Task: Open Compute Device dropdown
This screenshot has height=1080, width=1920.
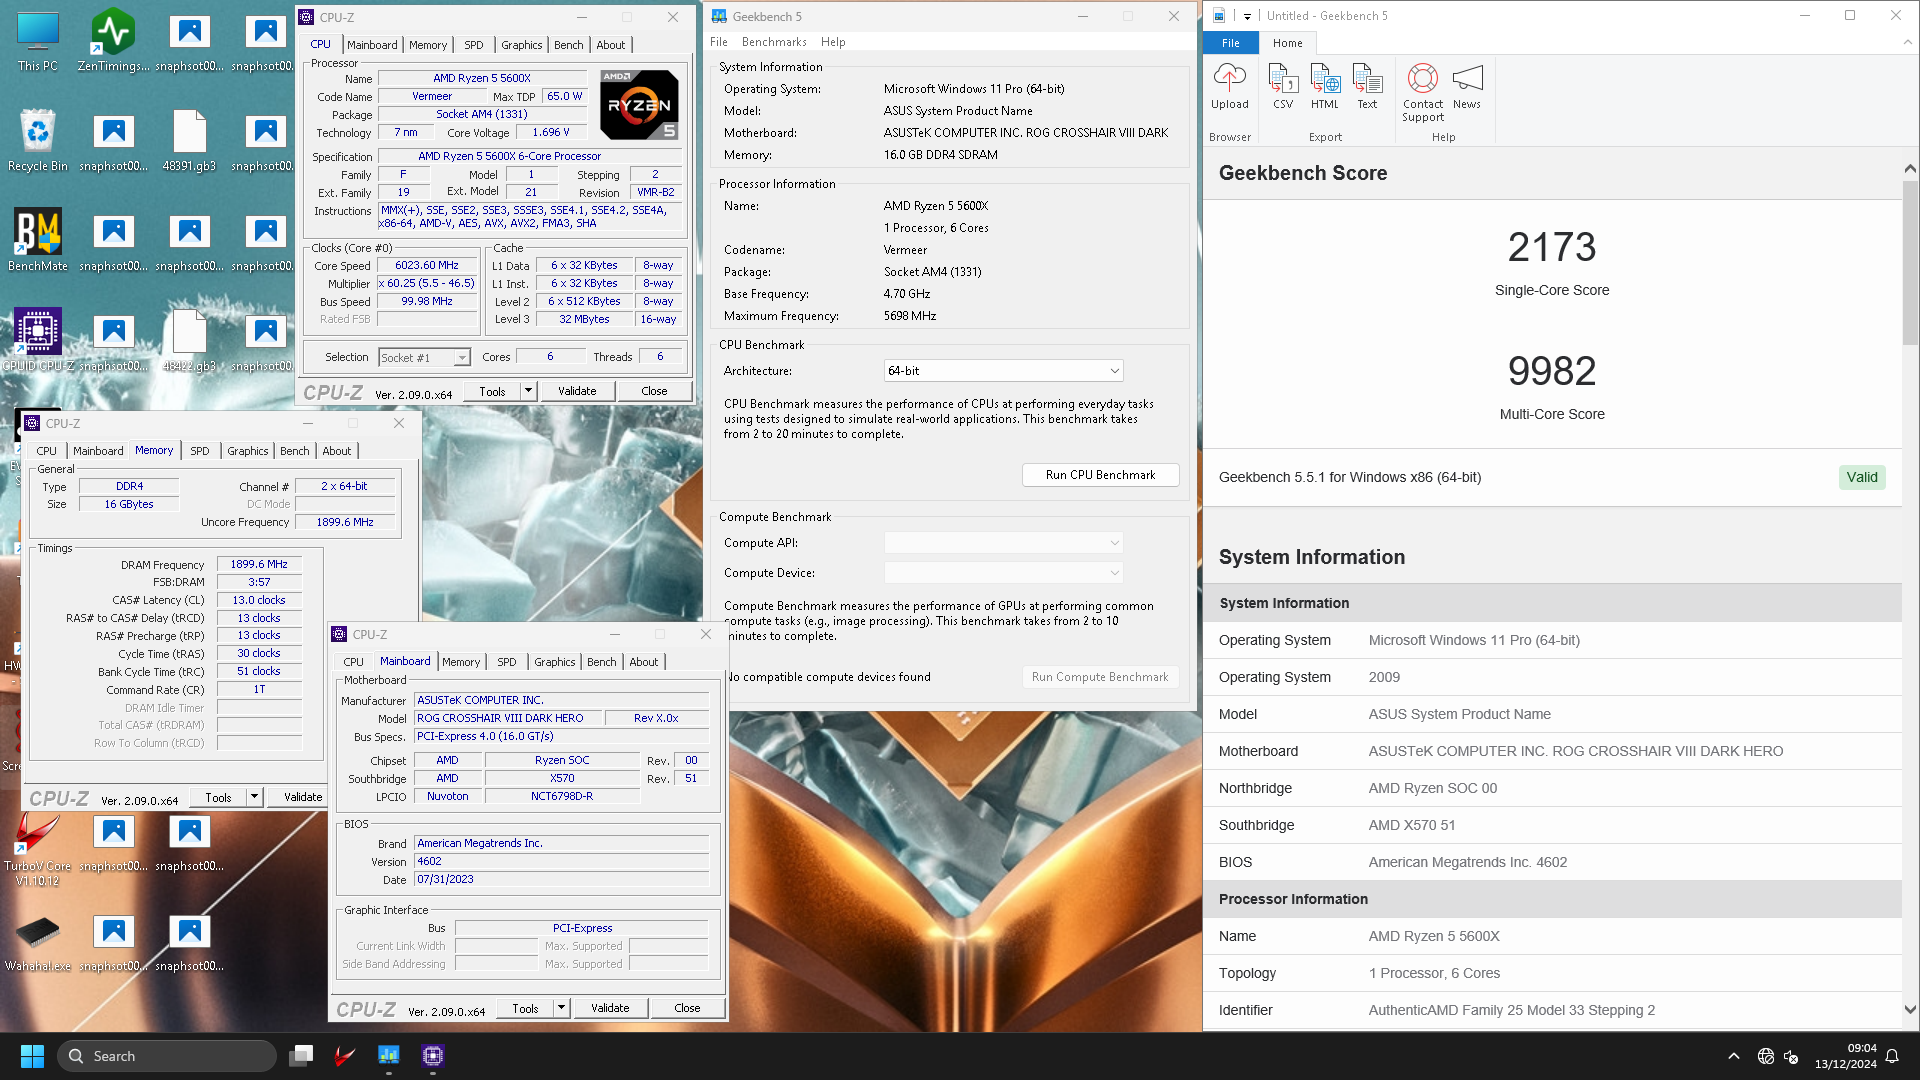Action: [1003, 573]
